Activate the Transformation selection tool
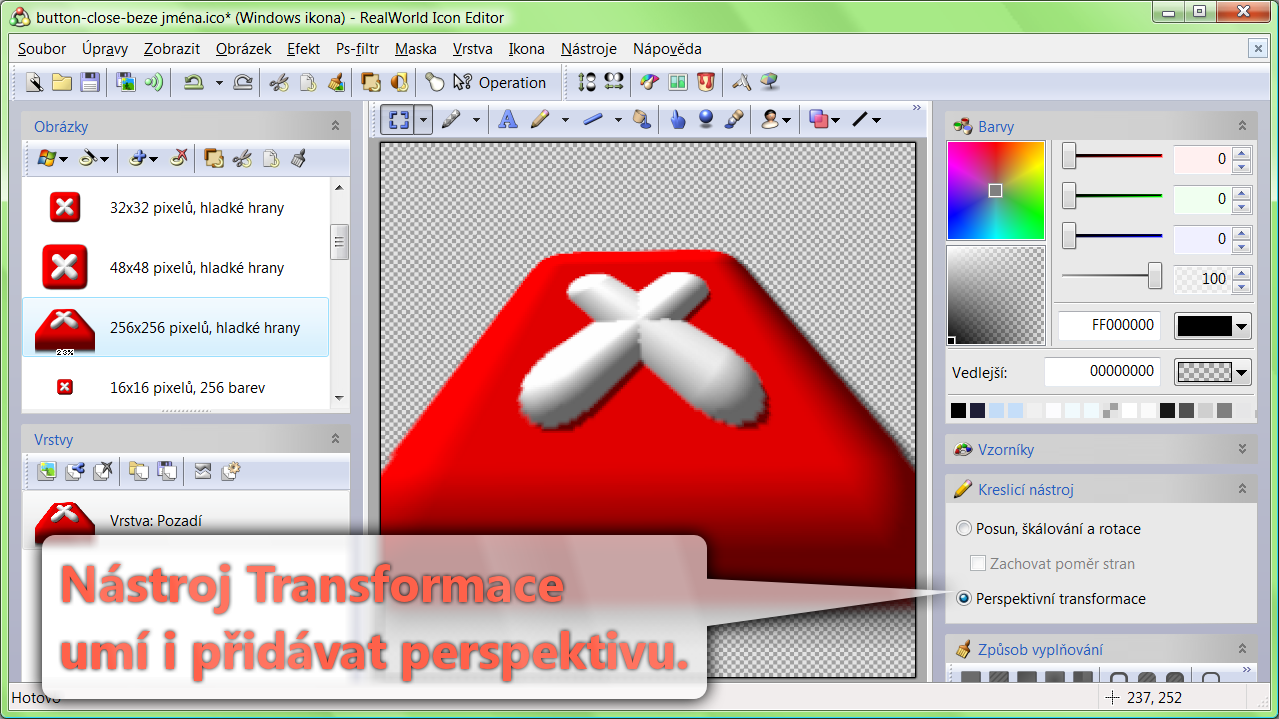 click(399, 120)
